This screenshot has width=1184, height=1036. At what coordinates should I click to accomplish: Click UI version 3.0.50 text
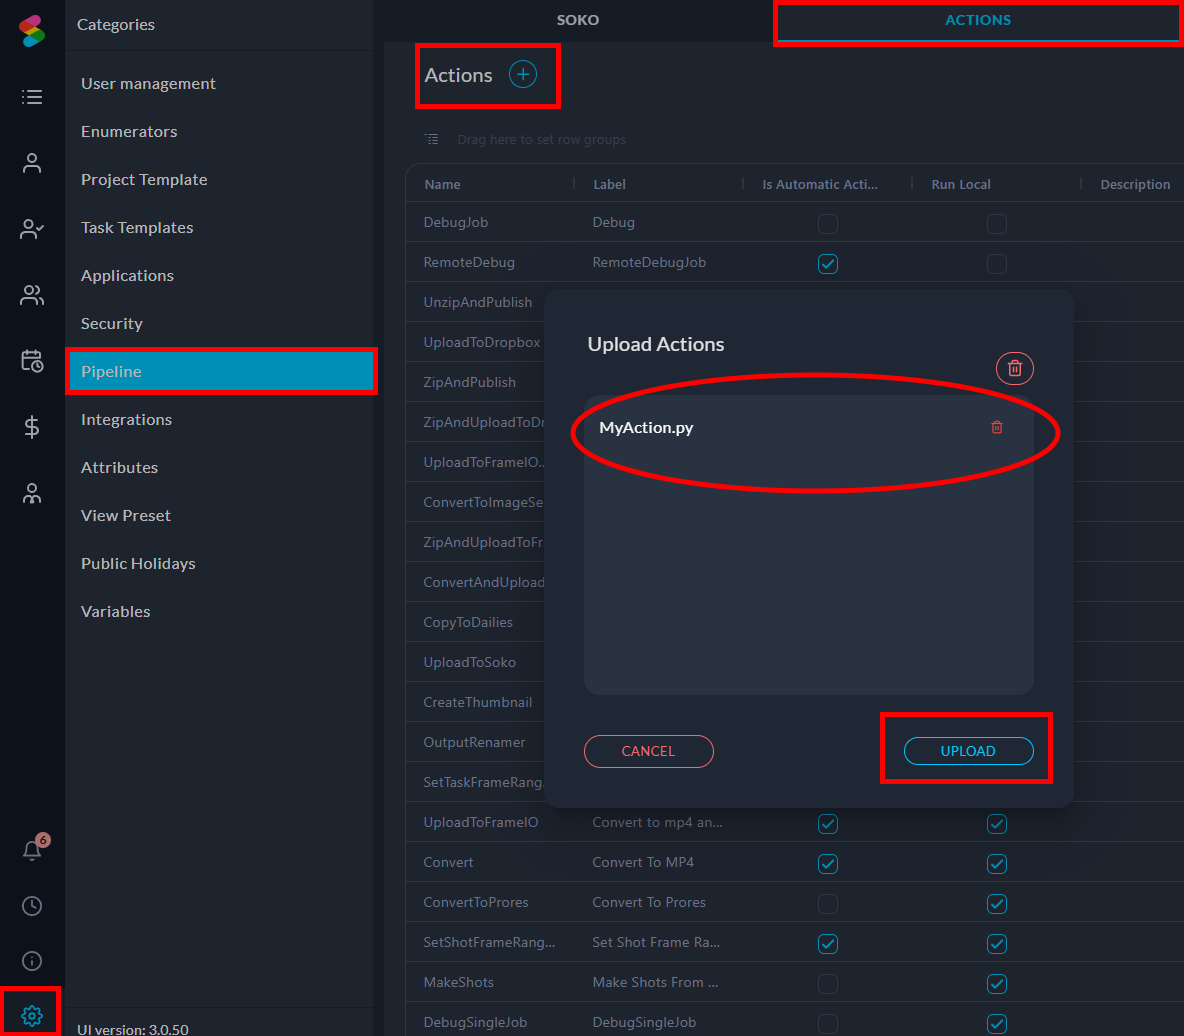coord(133,1029)
